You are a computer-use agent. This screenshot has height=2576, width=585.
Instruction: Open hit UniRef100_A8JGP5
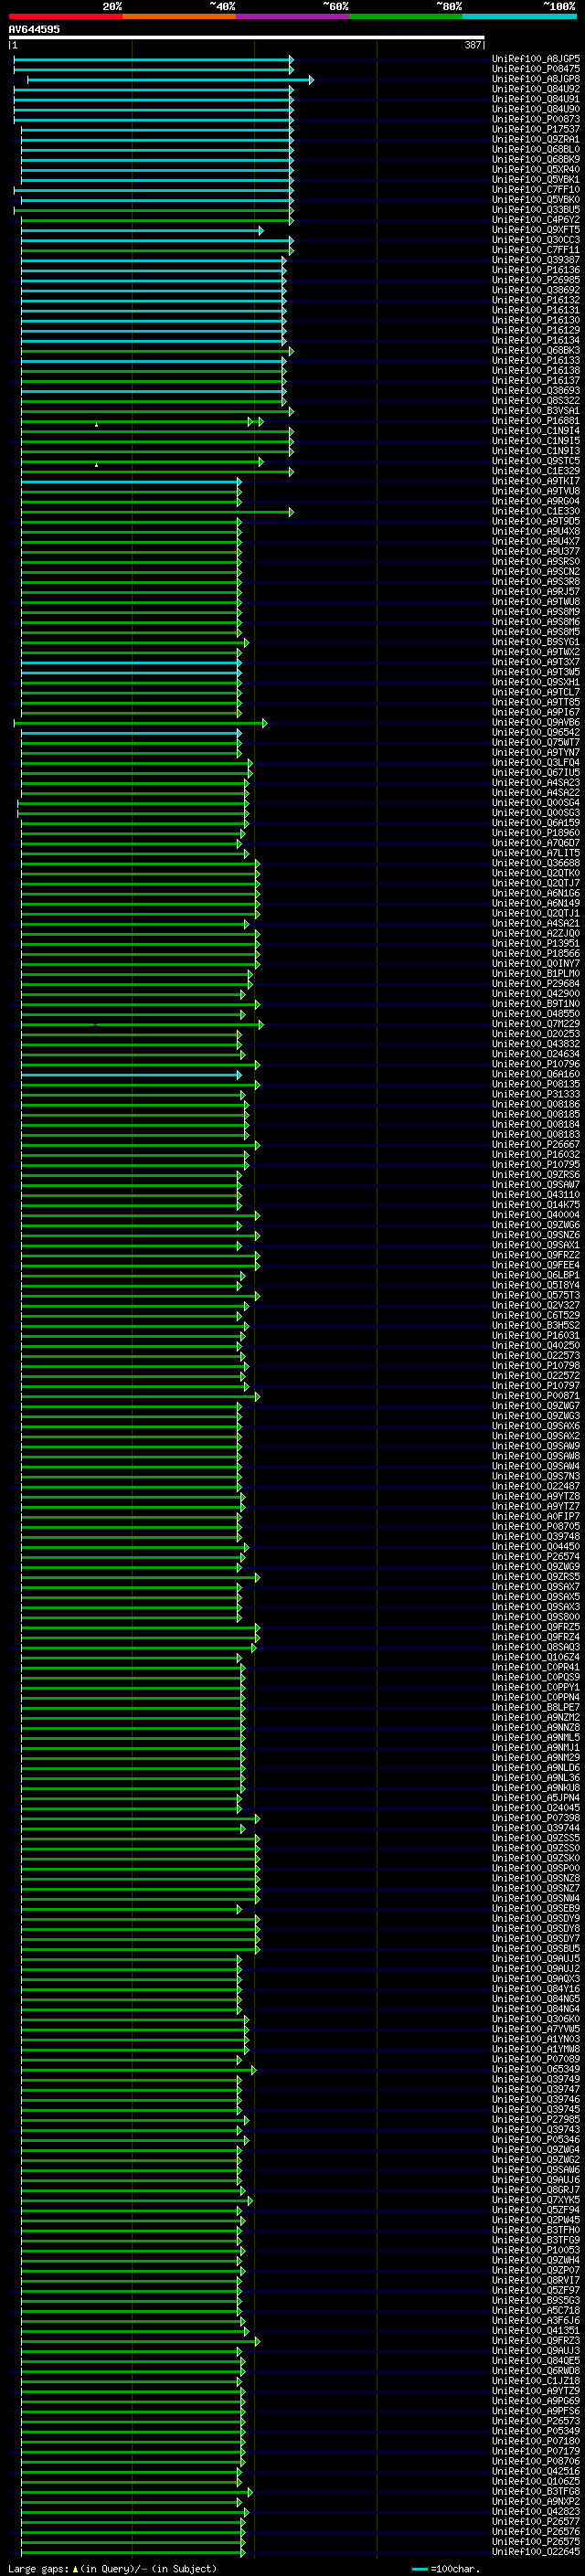tap(536, 59)
